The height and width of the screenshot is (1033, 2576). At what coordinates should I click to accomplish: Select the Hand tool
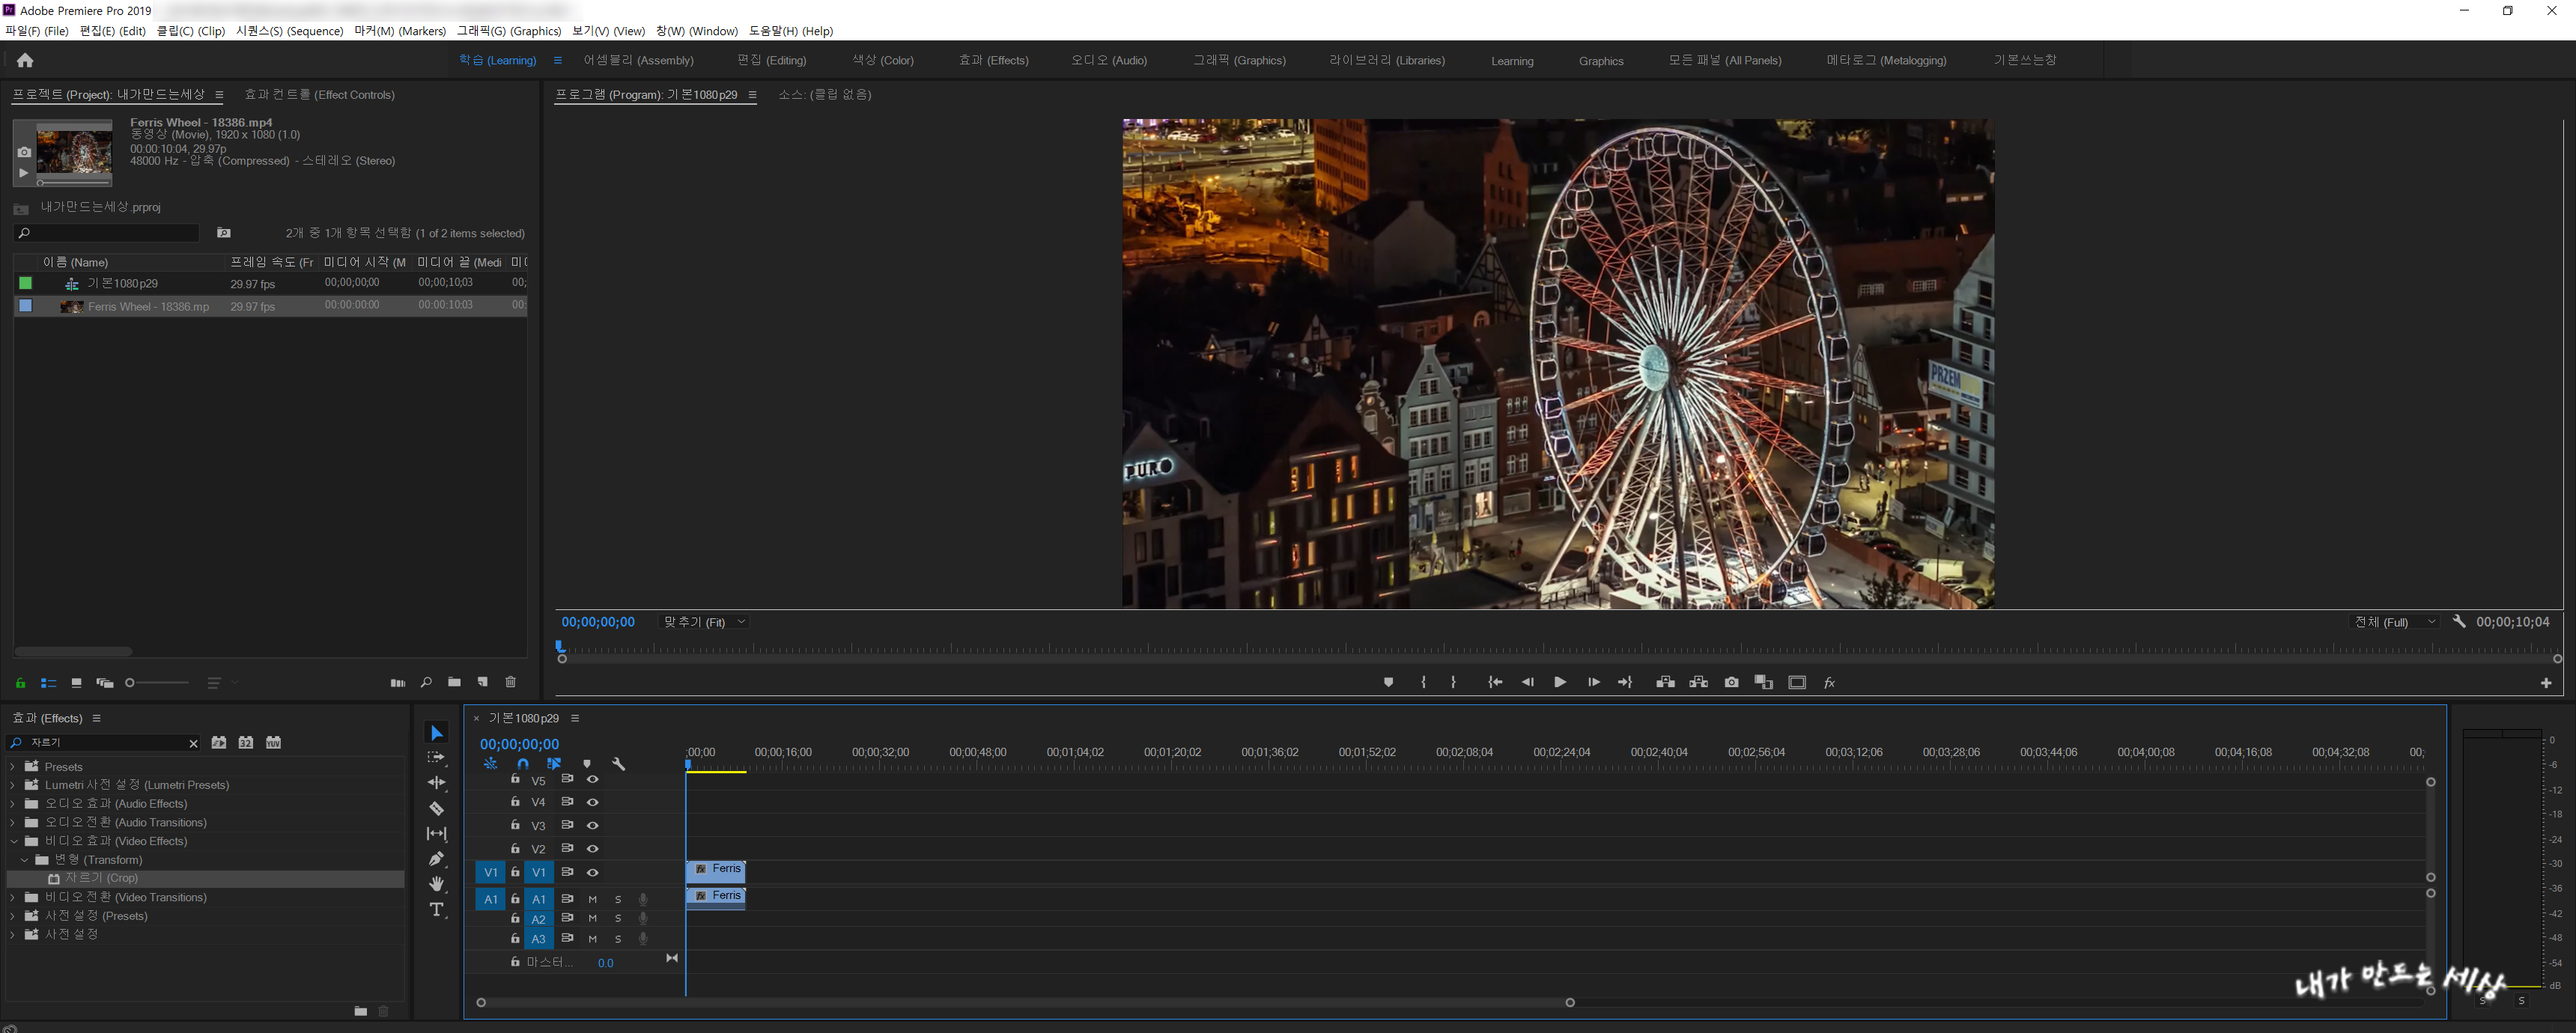tap(436, 884)
